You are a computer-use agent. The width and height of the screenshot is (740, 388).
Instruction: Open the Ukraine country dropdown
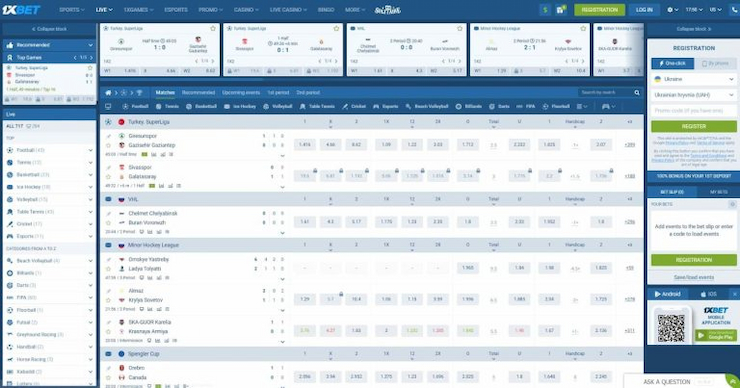coord(694,79)
